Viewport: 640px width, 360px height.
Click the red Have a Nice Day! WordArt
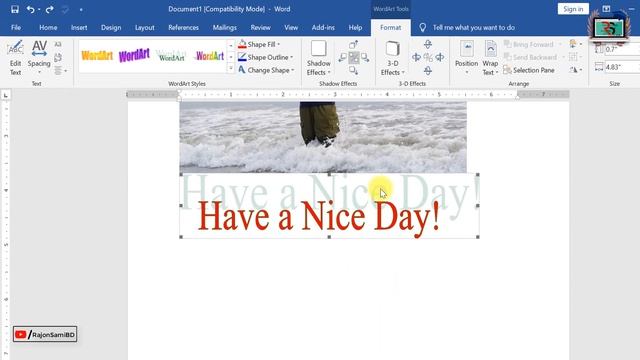tap(319, 218)
